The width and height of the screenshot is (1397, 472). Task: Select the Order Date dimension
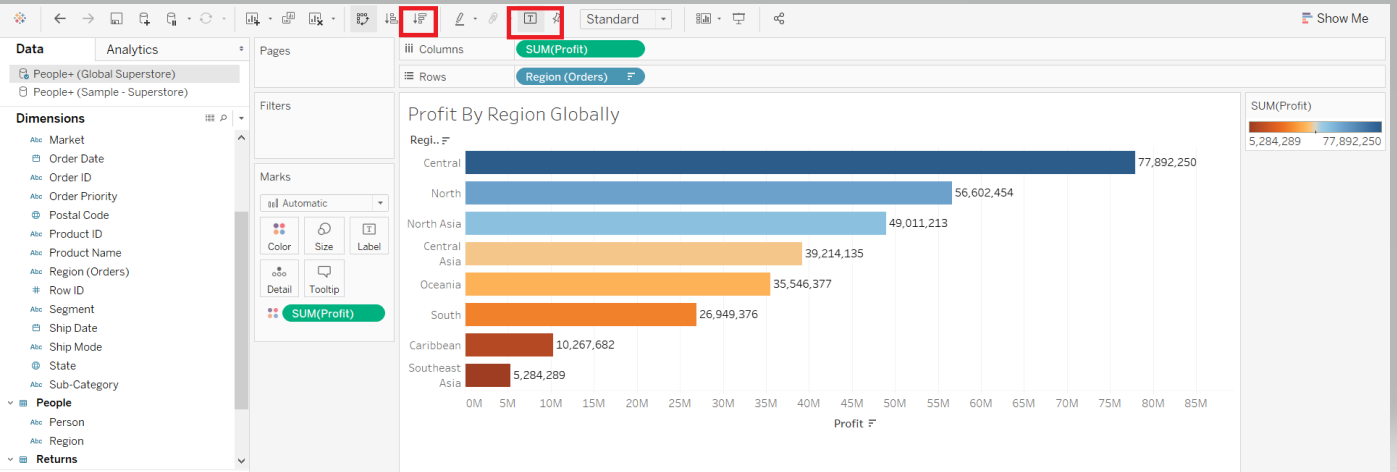point(76,159)
